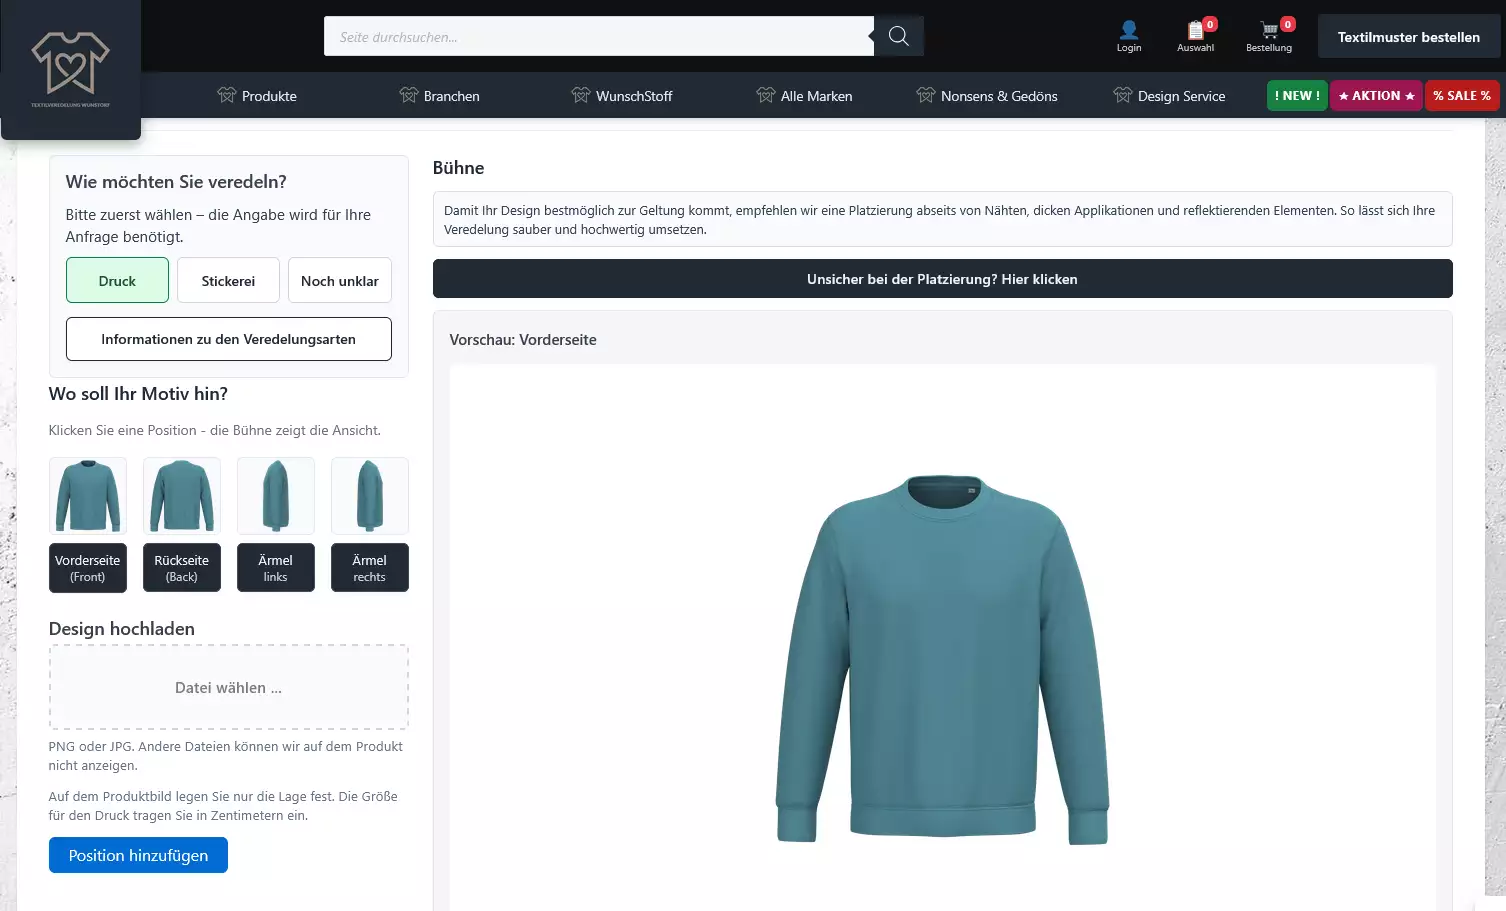Open the AKTION badge link
The image size is (1506, 911).
(1376, 96)
